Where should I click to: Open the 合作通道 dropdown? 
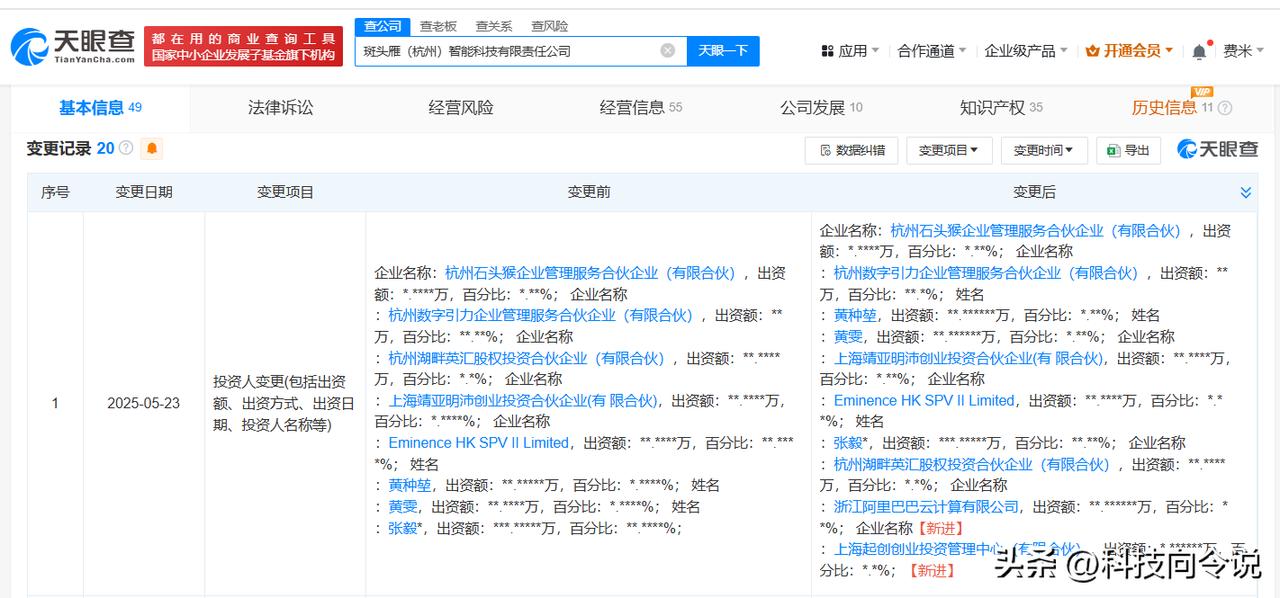pyautogui.click(x=932, y=51)
